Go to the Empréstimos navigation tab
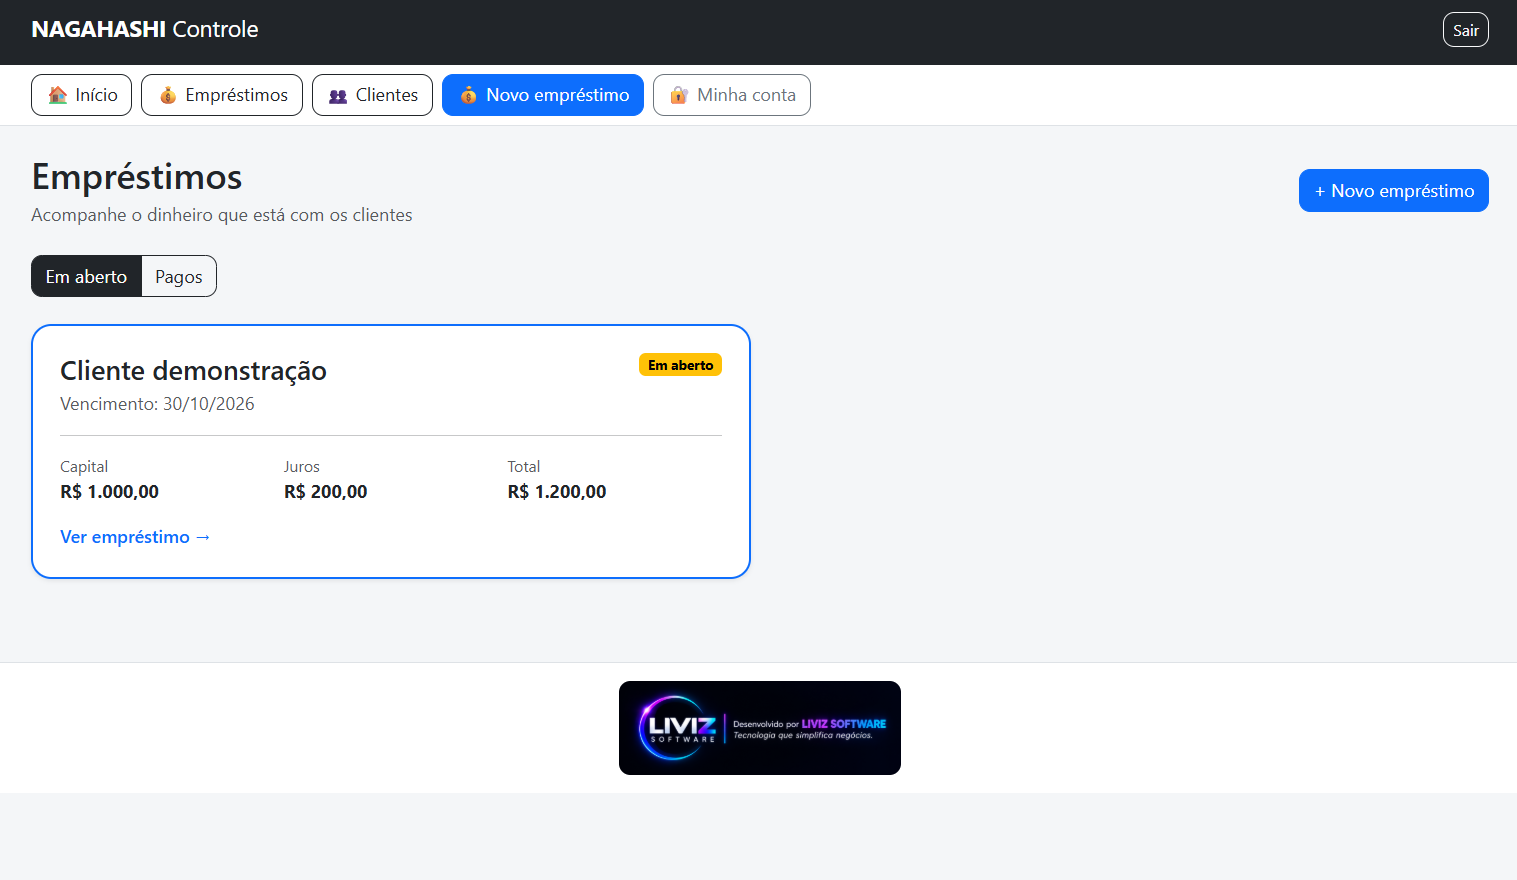The width and height of the screenshot is (1517, 880). tap(222, 95)
